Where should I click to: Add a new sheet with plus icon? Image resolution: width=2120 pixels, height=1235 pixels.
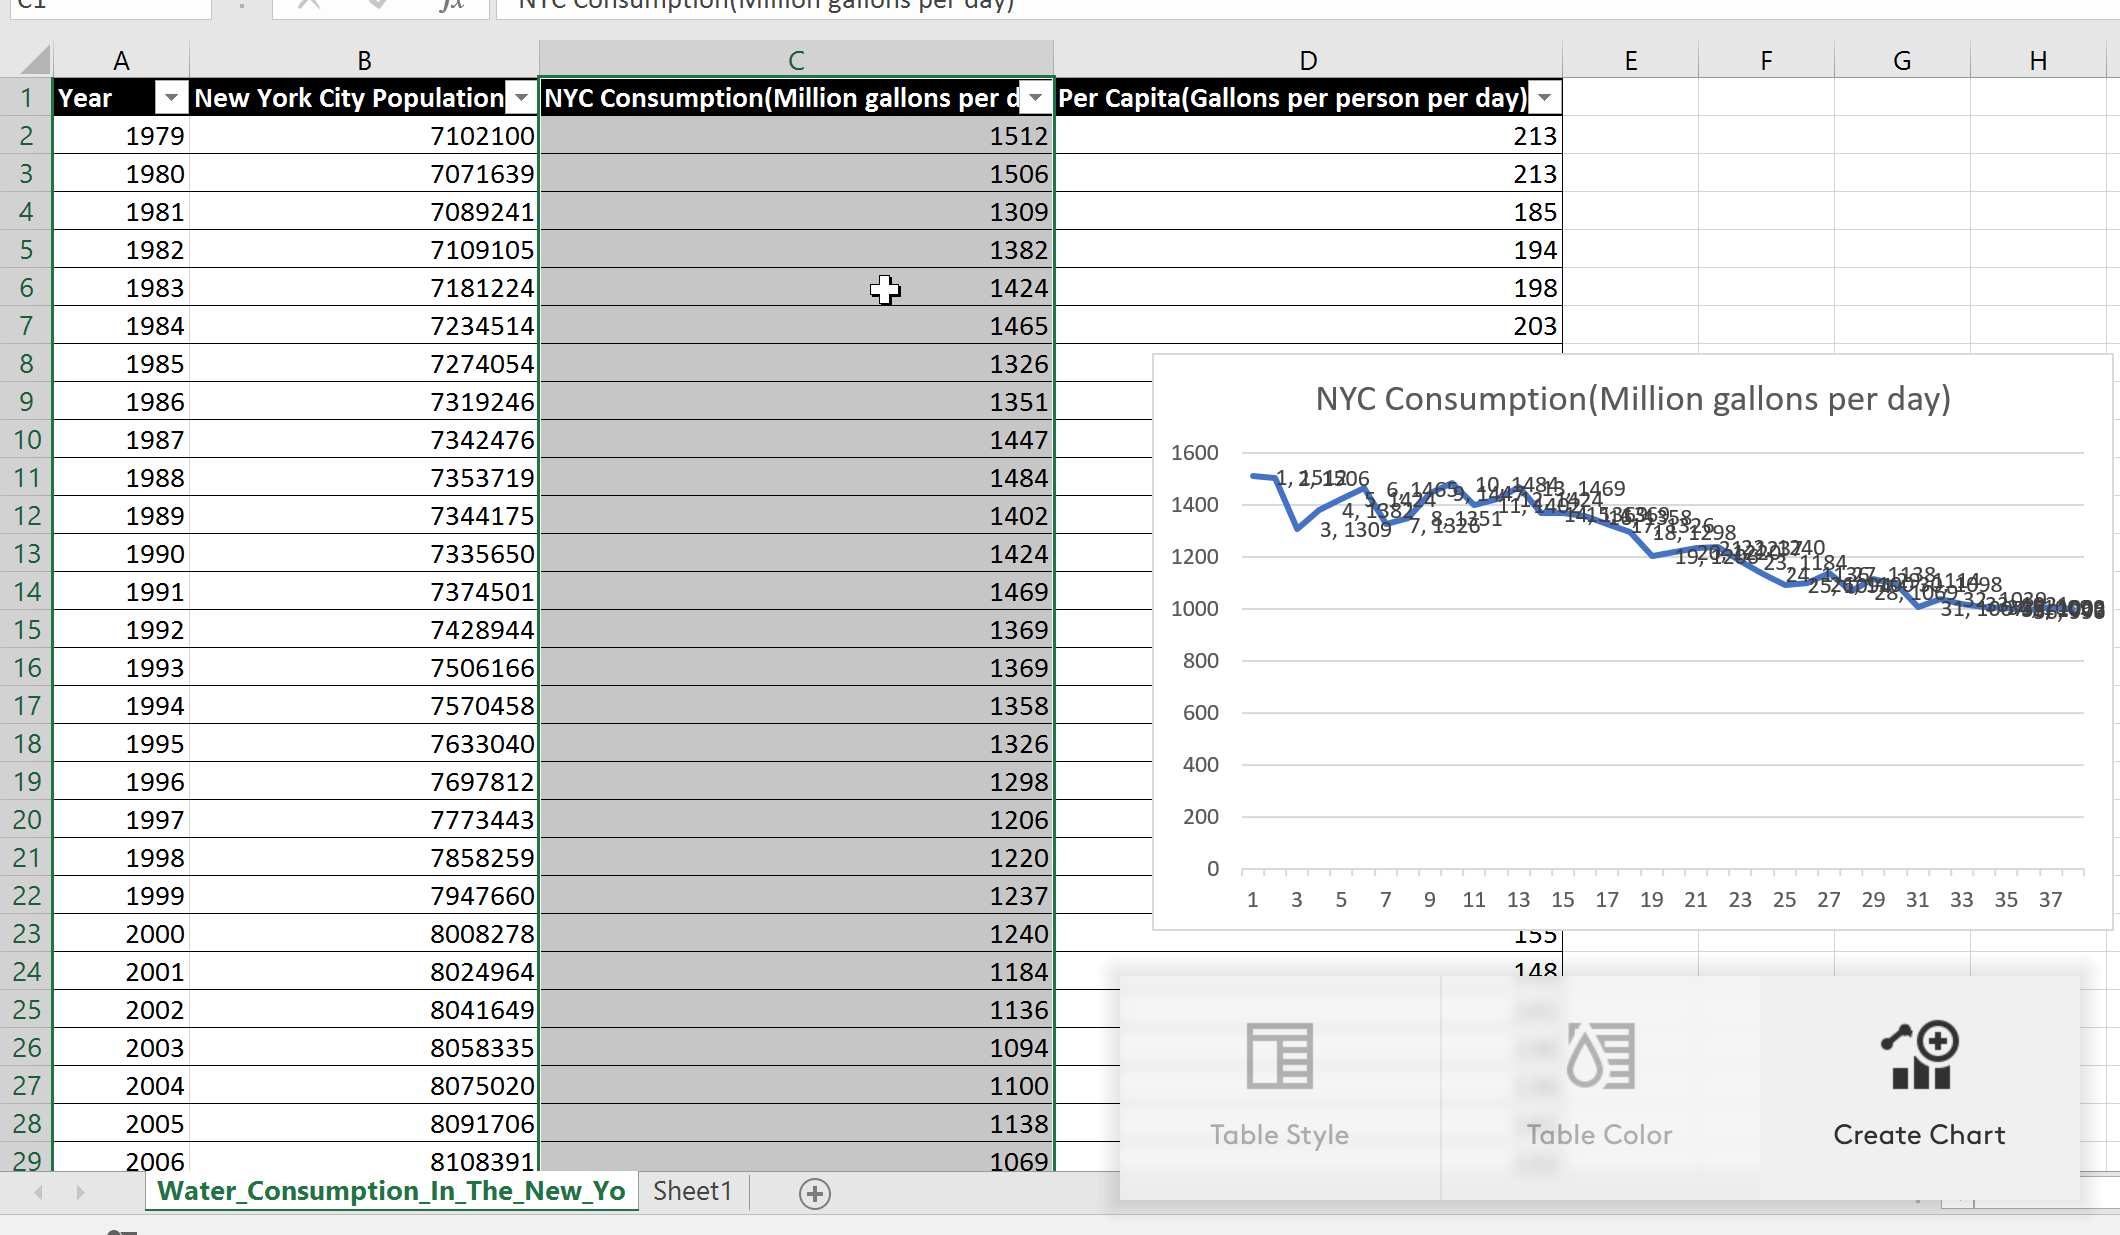(815, 1193)
